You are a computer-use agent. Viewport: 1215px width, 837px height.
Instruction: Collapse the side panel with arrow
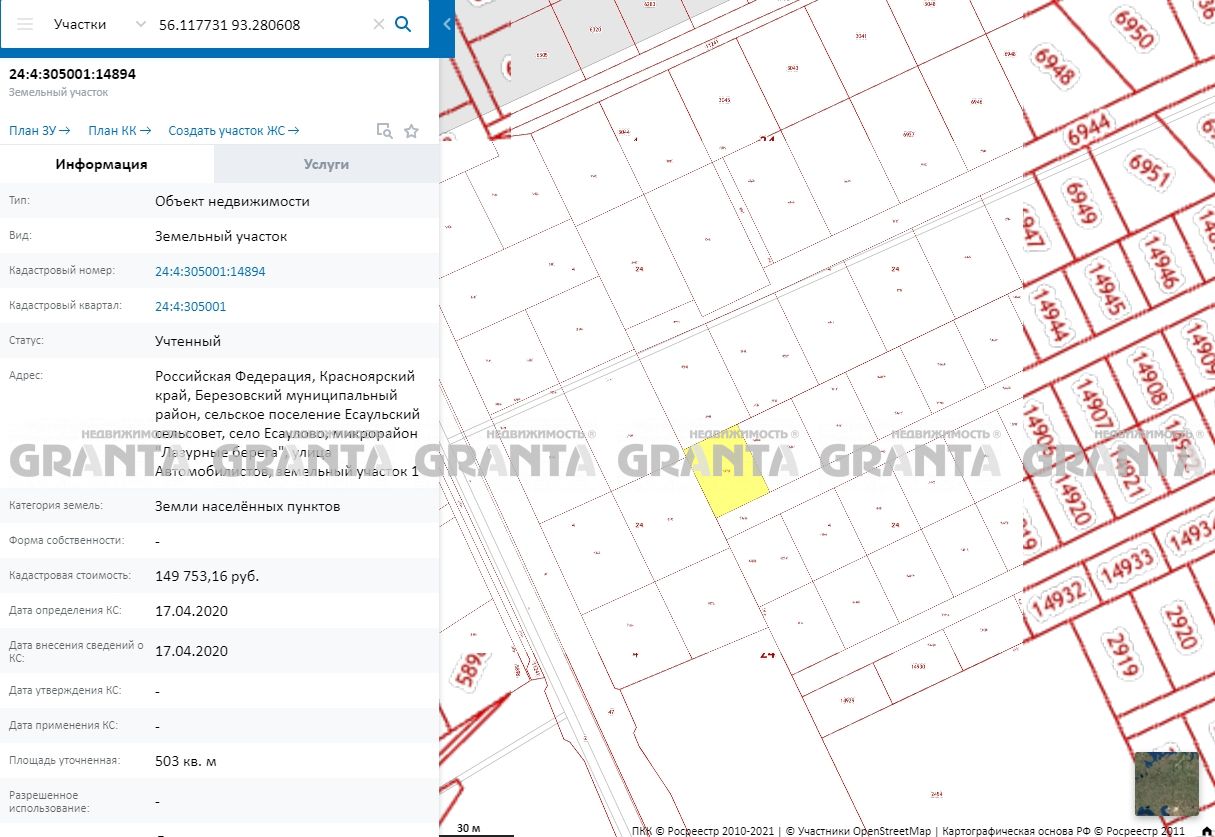(447, 24)
